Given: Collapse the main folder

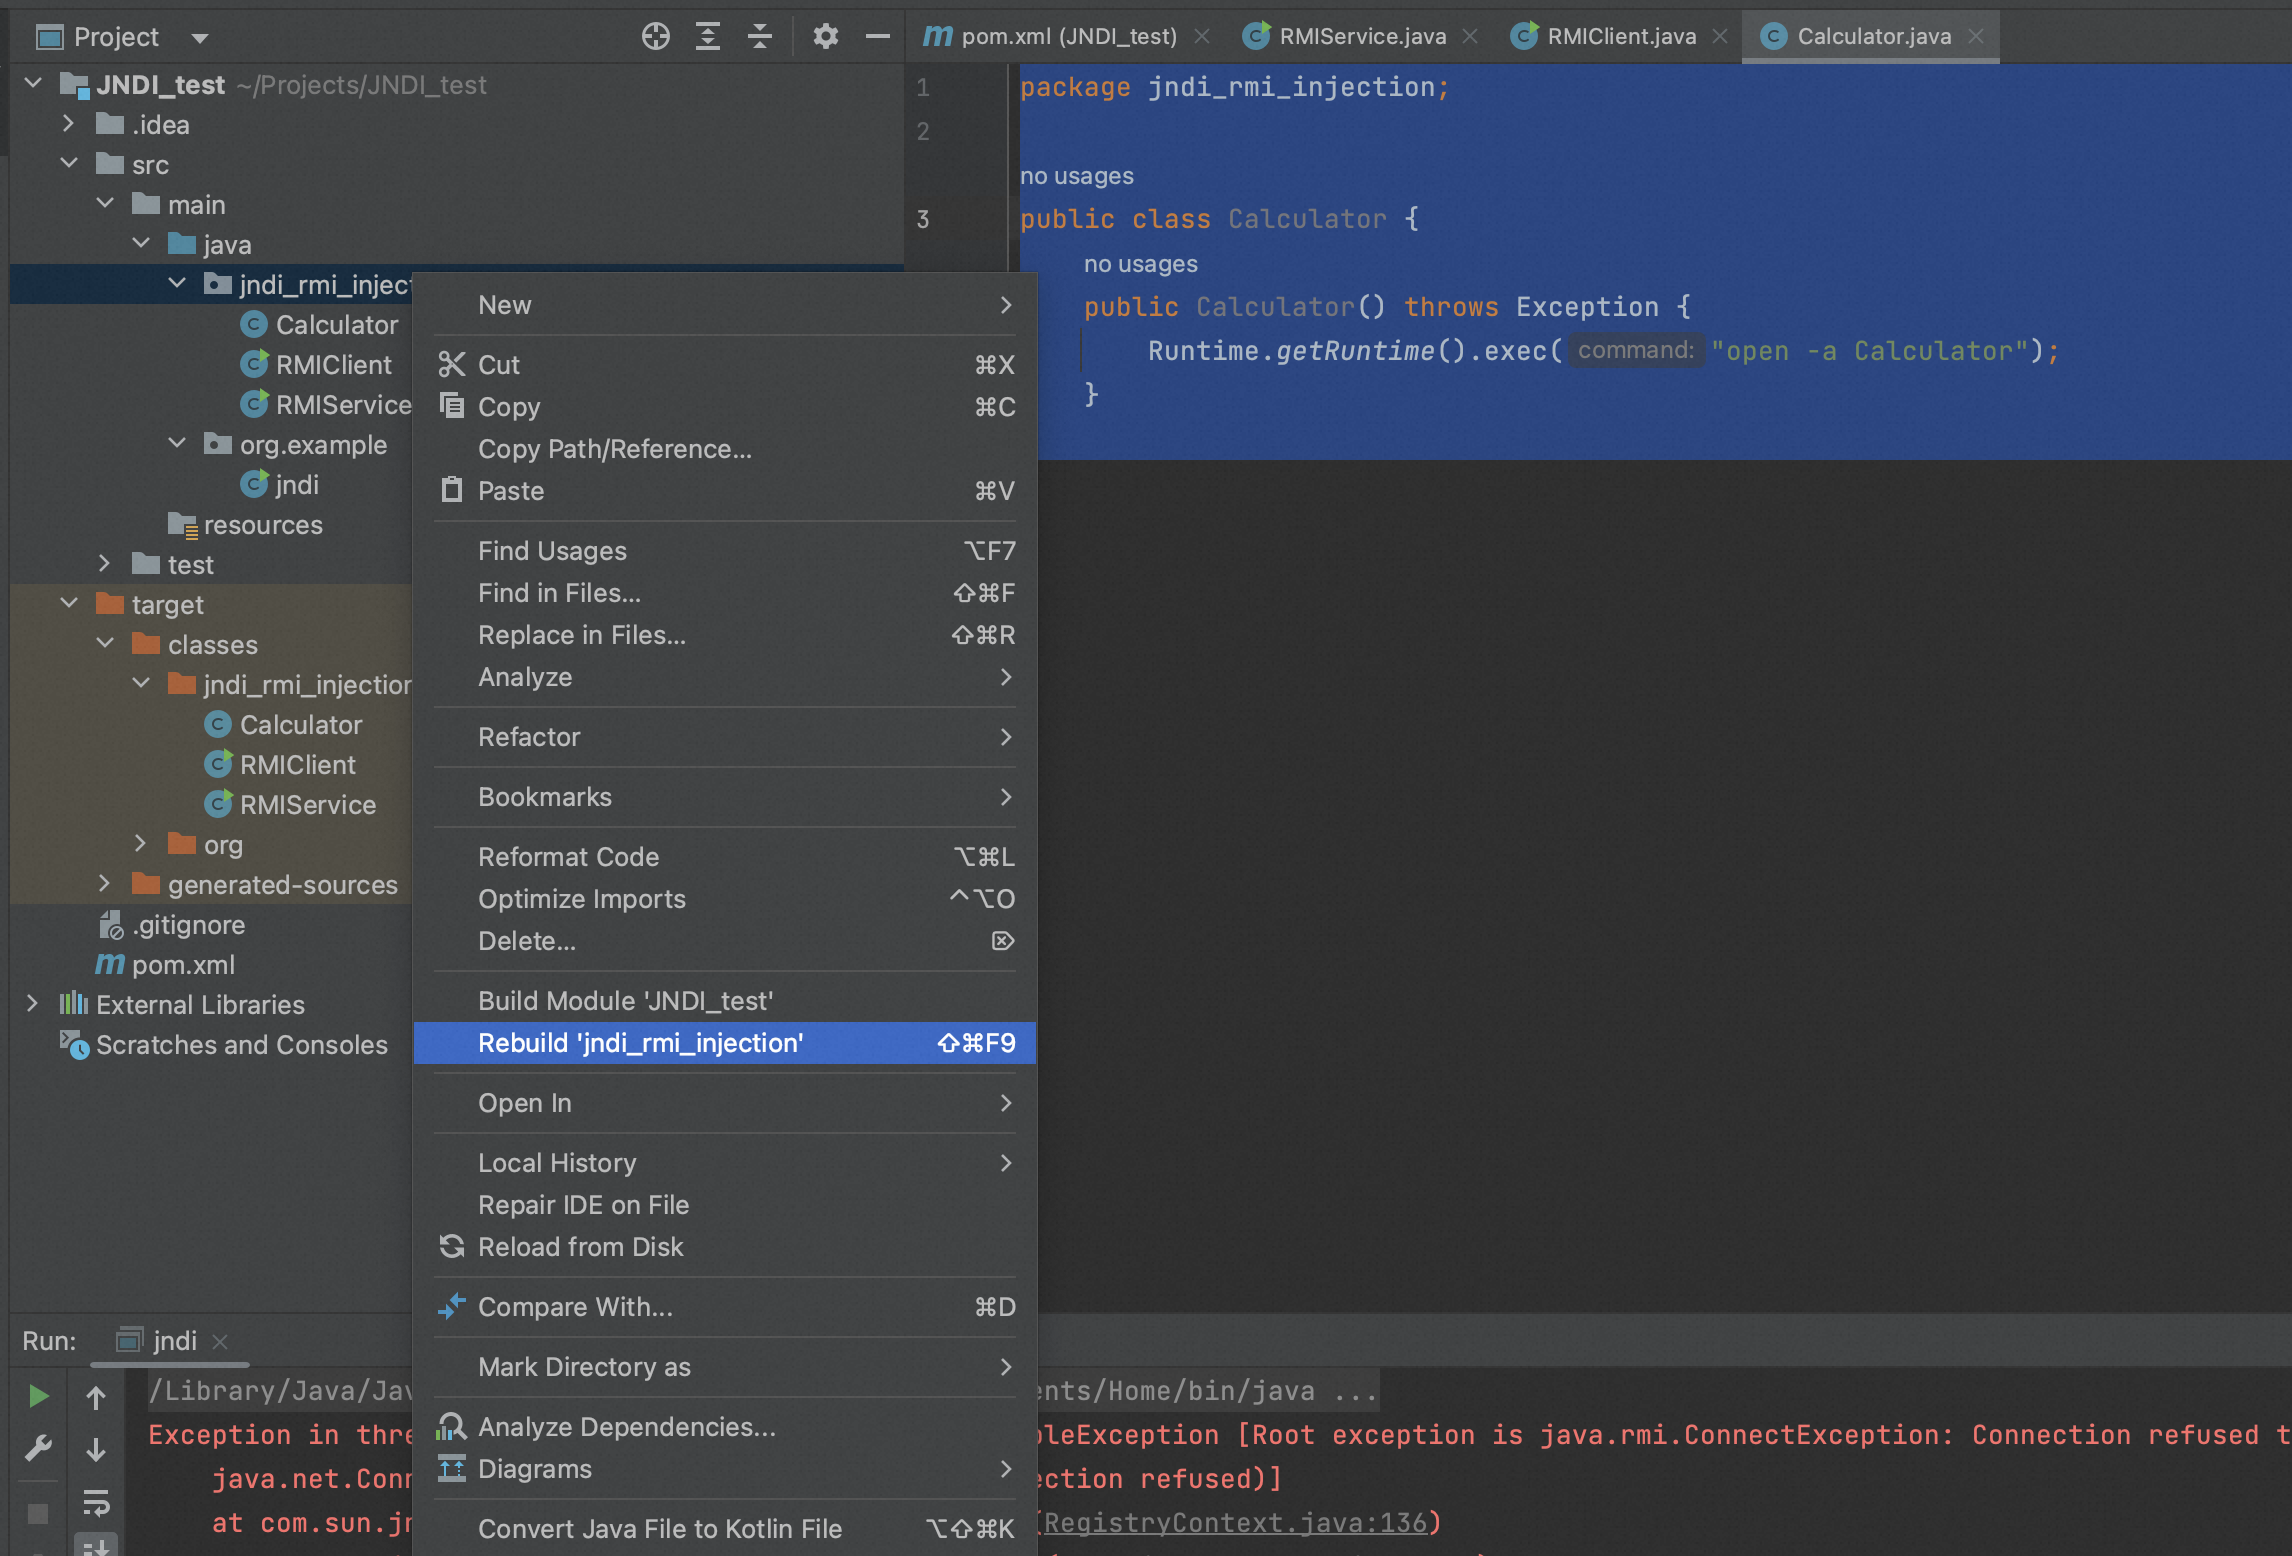Looking at the screenshot, I should tap(104, 203).
